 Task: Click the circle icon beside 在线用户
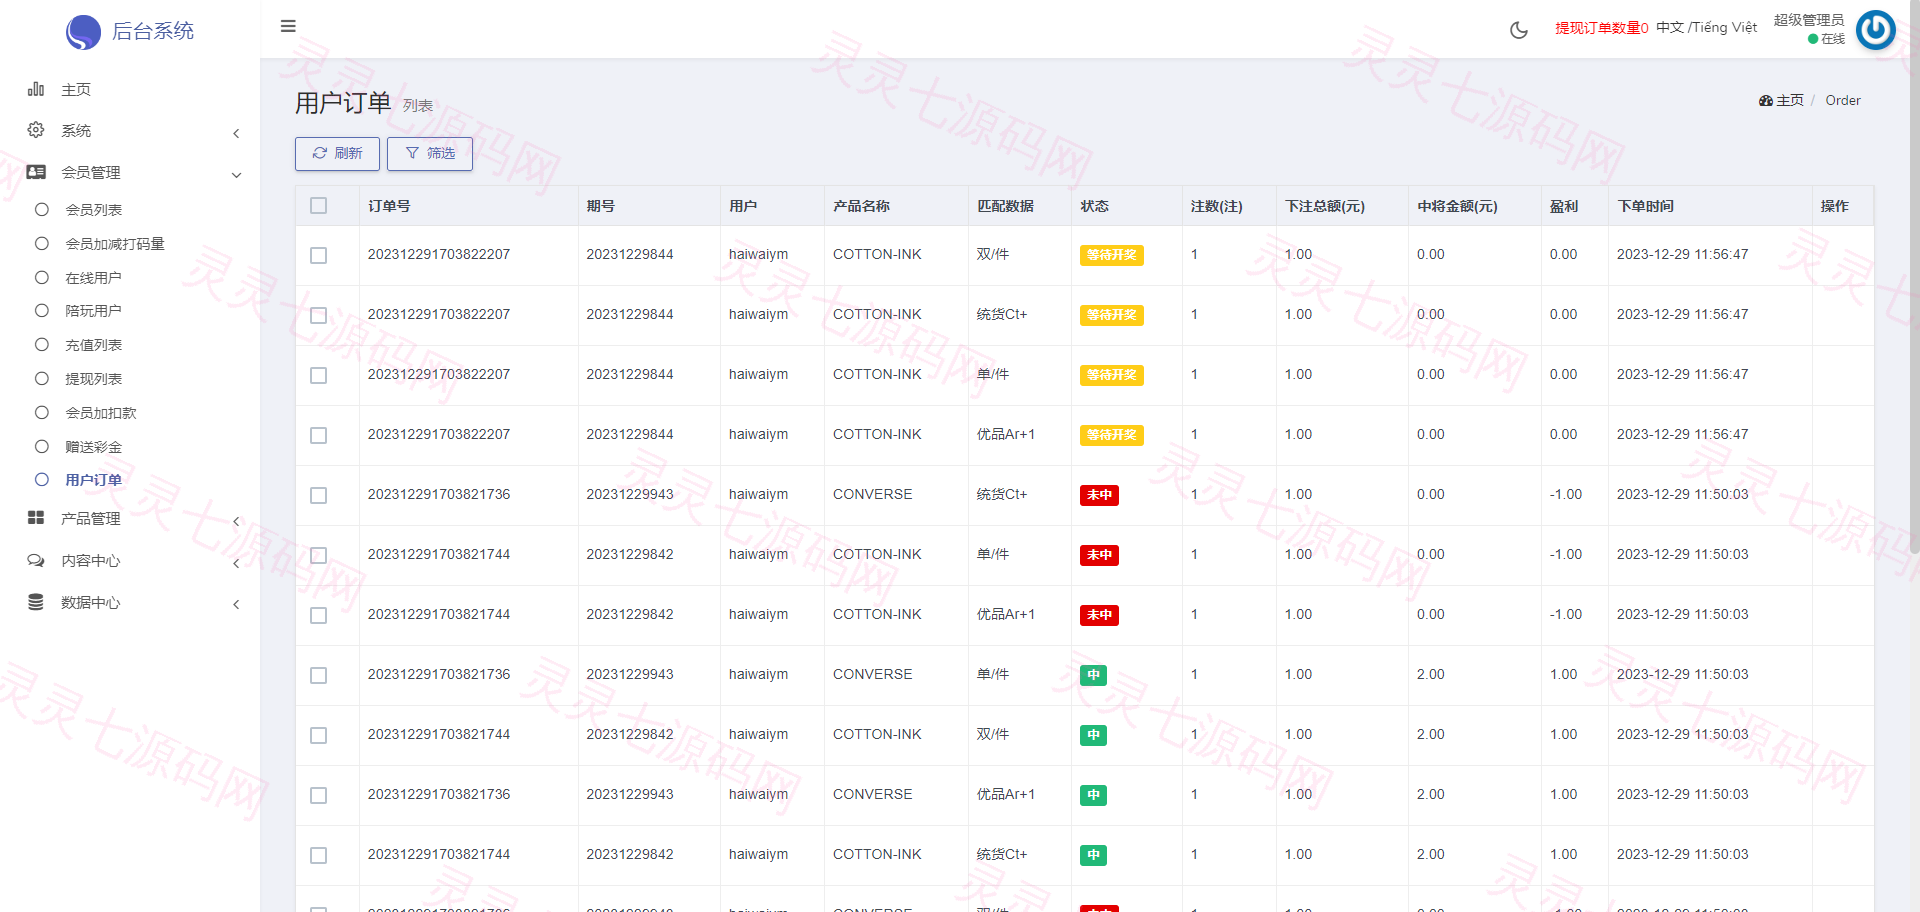pyautogui.click(x=42, y=277)
